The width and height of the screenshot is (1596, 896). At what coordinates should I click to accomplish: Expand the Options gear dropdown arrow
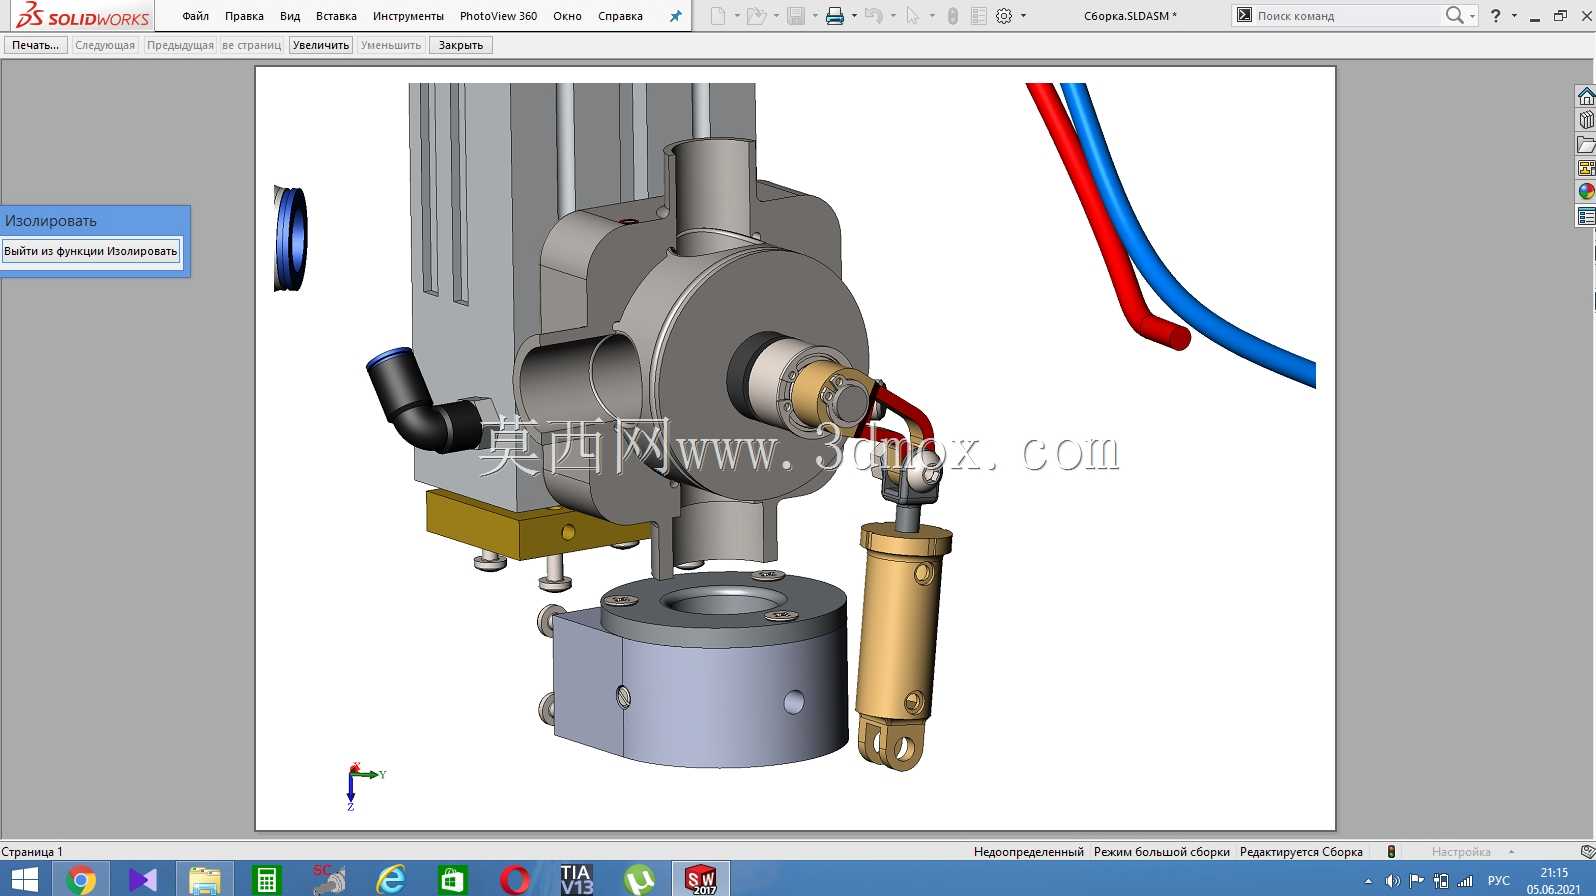click(1023, 16)
